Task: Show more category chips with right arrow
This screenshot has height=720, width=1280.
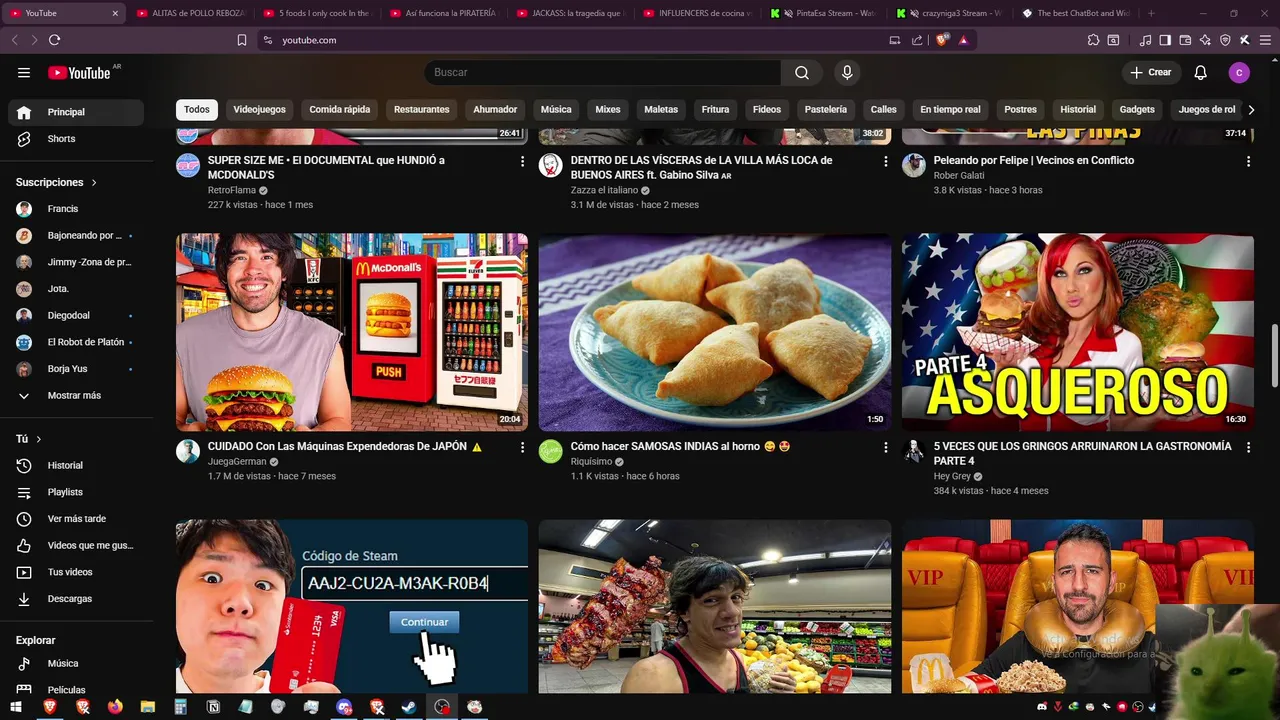Action: coord(1251,110)
